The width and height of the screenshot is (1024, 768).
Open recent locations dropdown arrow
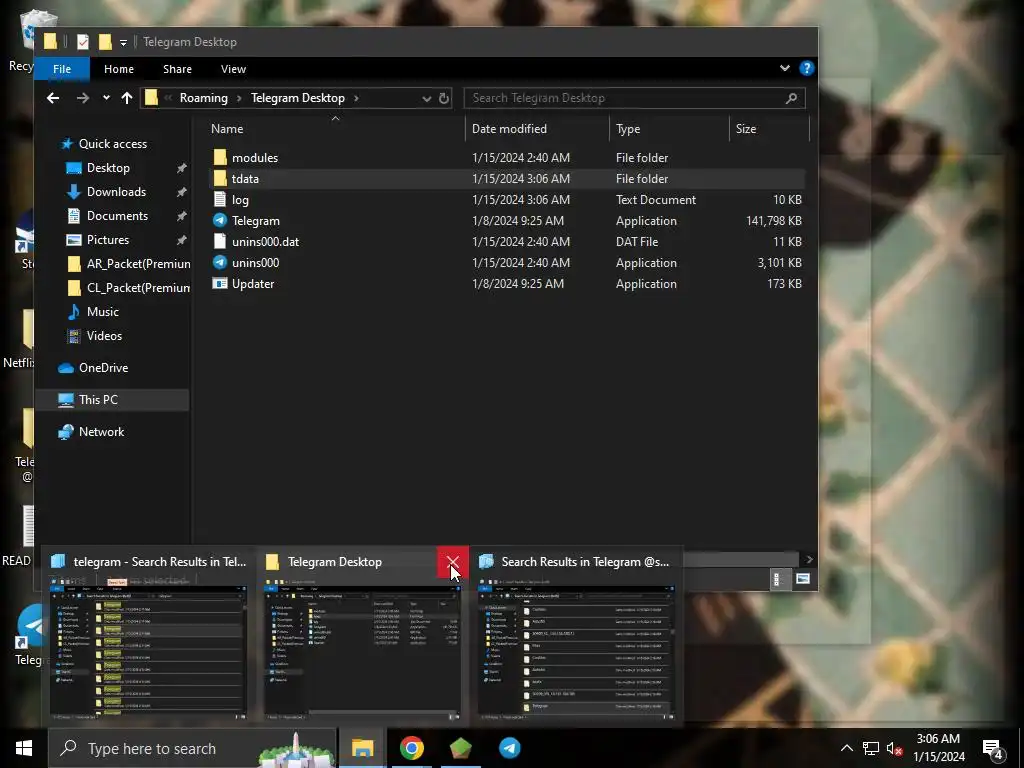pos(106,98)
